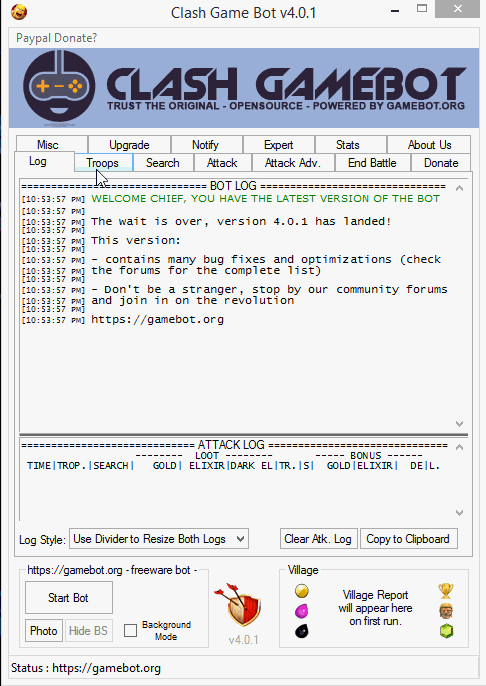
Task: Open the Attack tab
Action: pyautogui.click(x=222, y=163)
